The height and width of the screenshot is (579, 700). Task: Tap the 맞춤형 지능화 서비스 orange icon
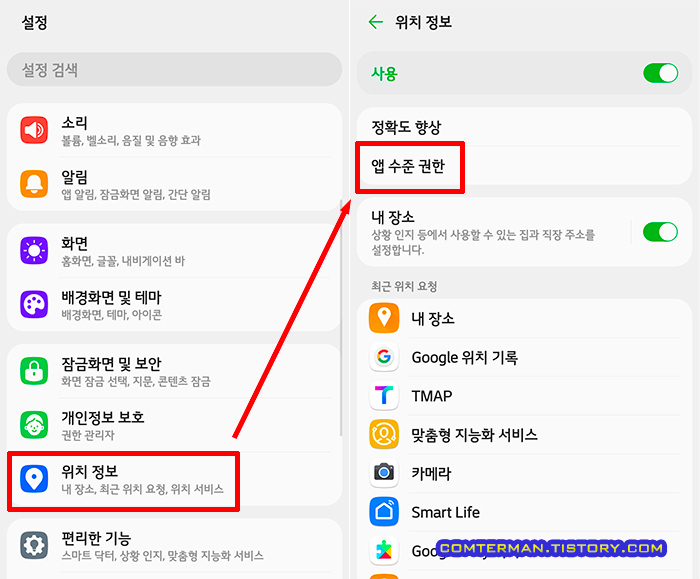point(384,434)
